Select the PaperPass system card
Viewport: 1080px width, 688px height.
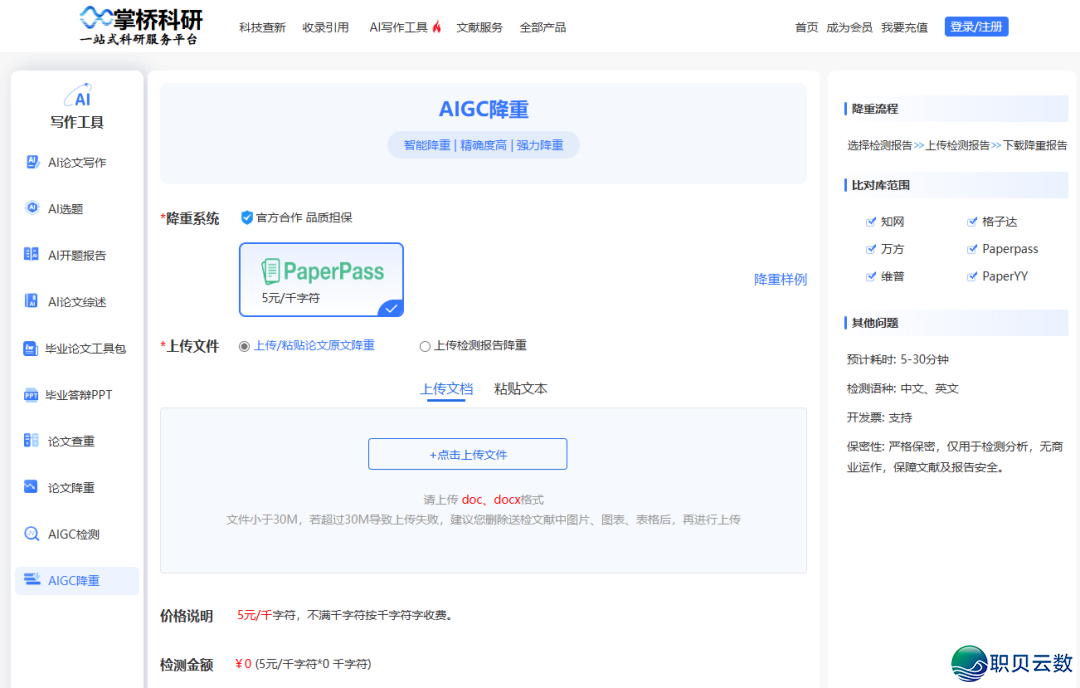click(x=321, y=279)
